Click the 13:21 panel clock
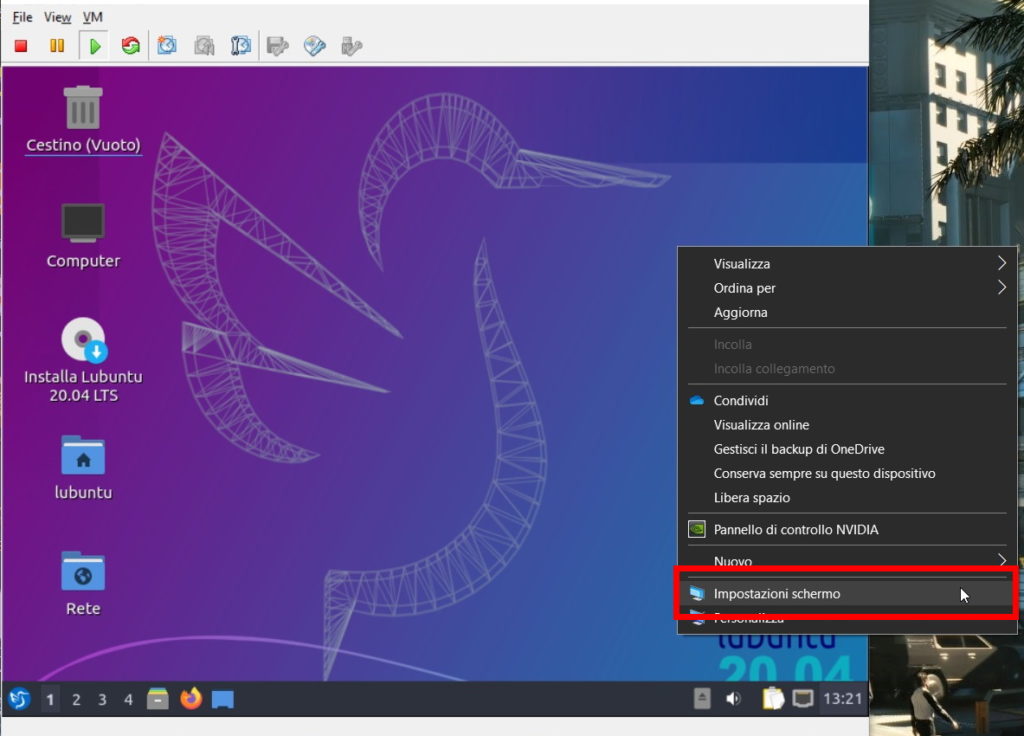The height and width of the screenshot is (736, 1024). [x=842, y=699]
